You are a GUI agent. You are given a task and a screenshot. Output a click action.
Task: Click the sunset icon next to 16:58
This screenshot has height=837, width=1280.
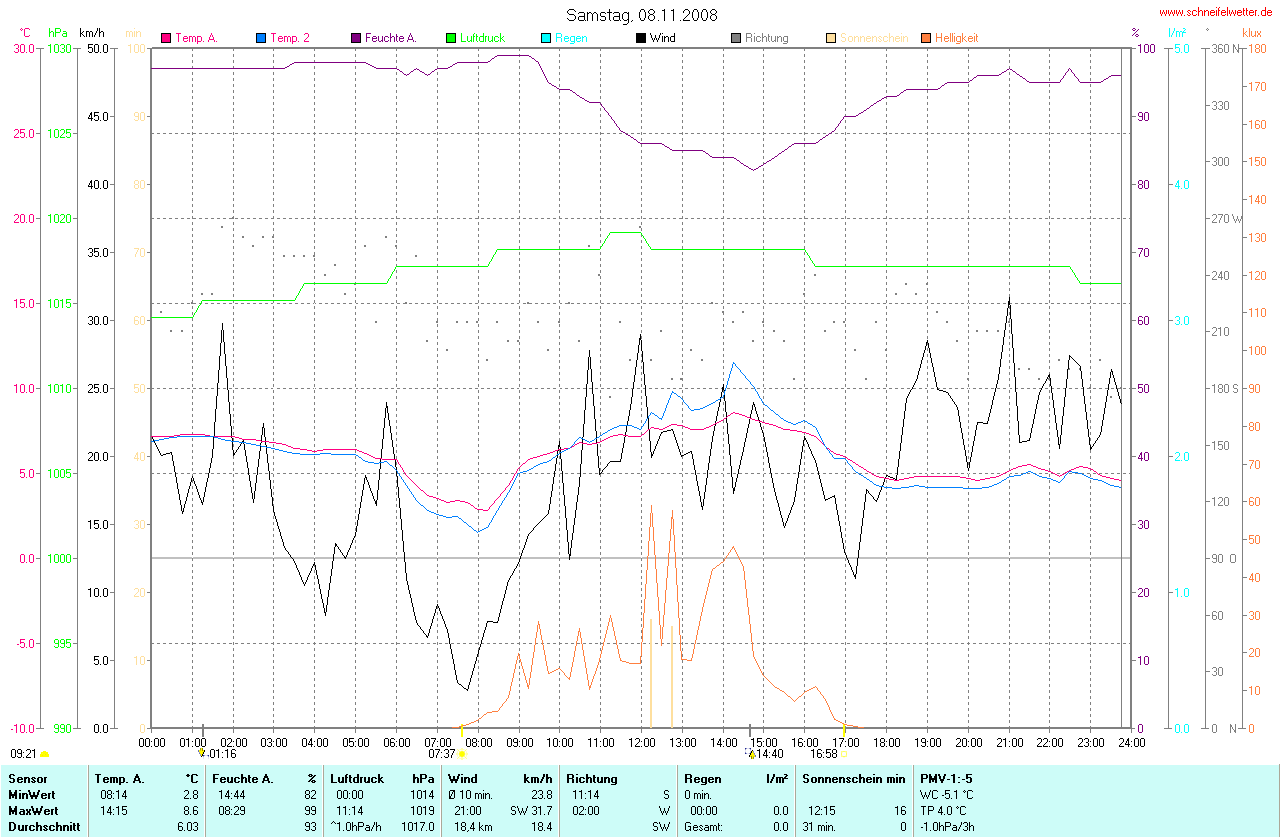(845, 754)
